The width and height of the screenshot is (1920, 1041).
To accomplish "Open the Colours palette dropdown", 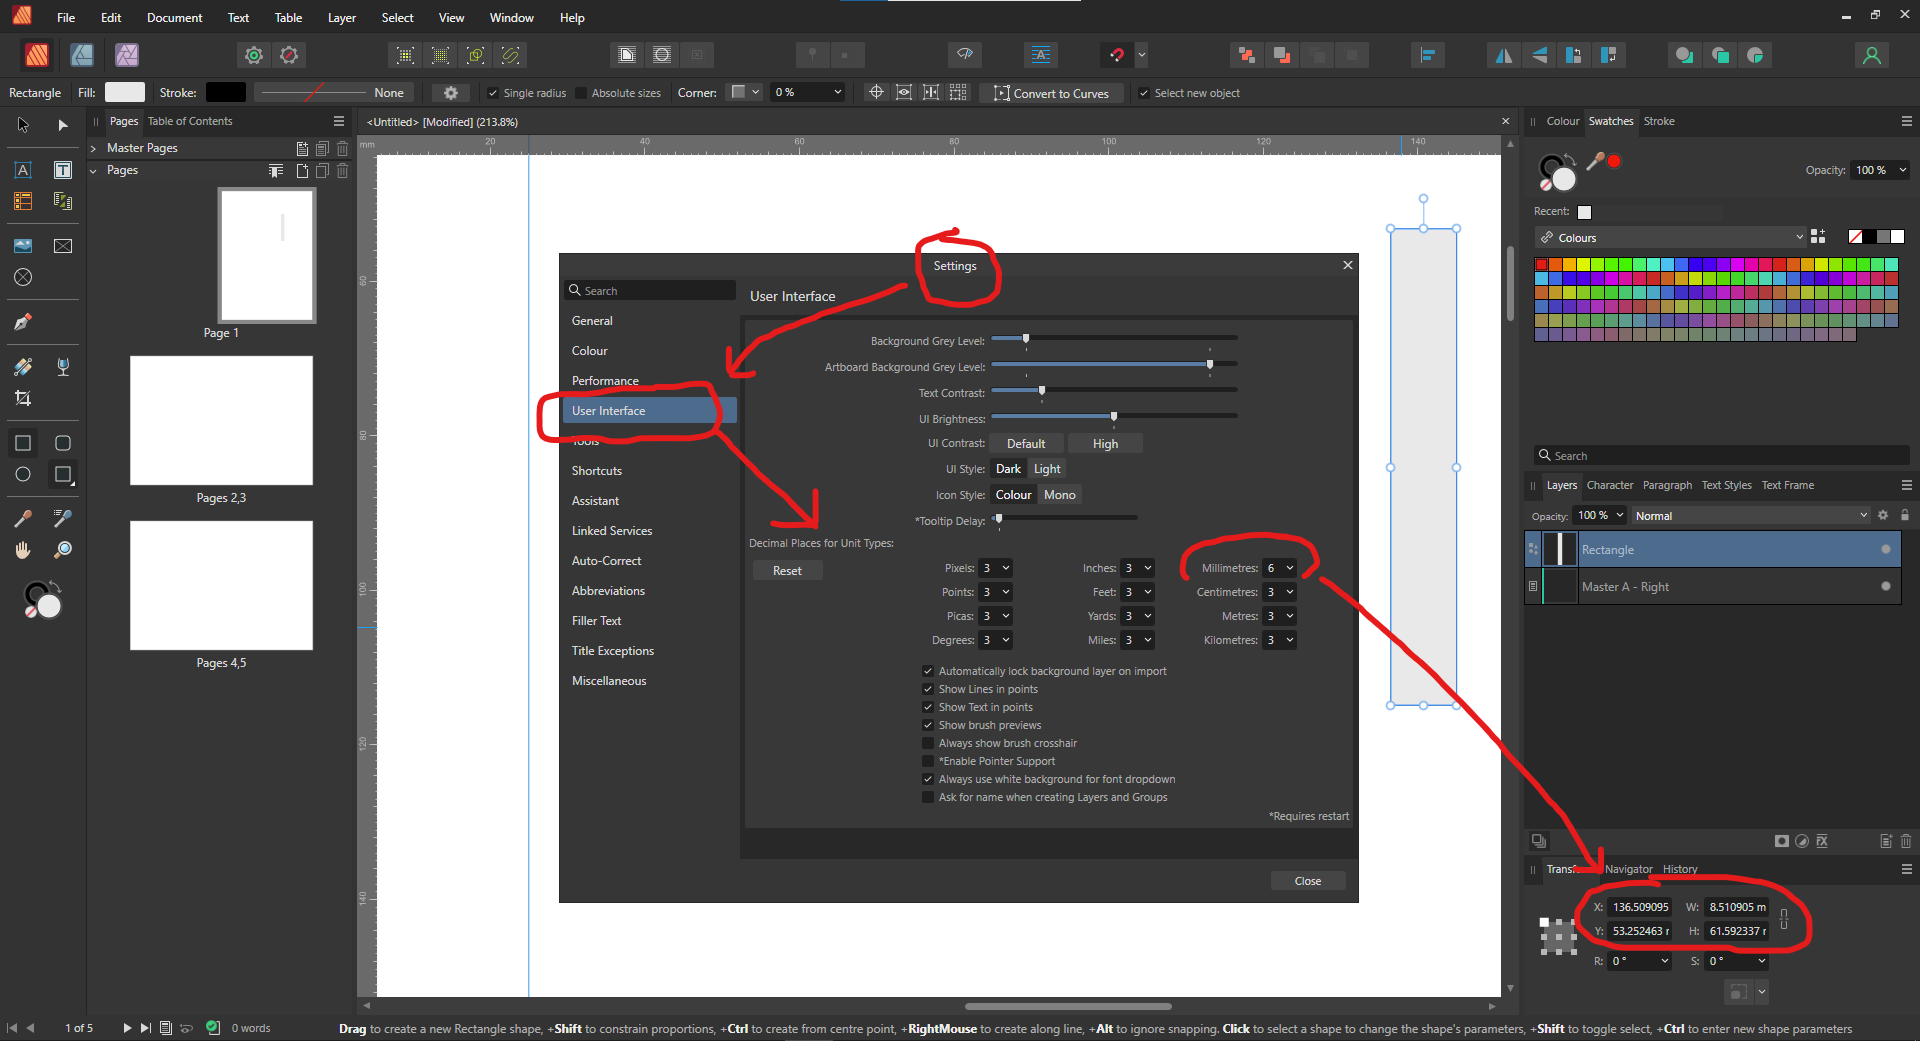I will coord(1670,238).
